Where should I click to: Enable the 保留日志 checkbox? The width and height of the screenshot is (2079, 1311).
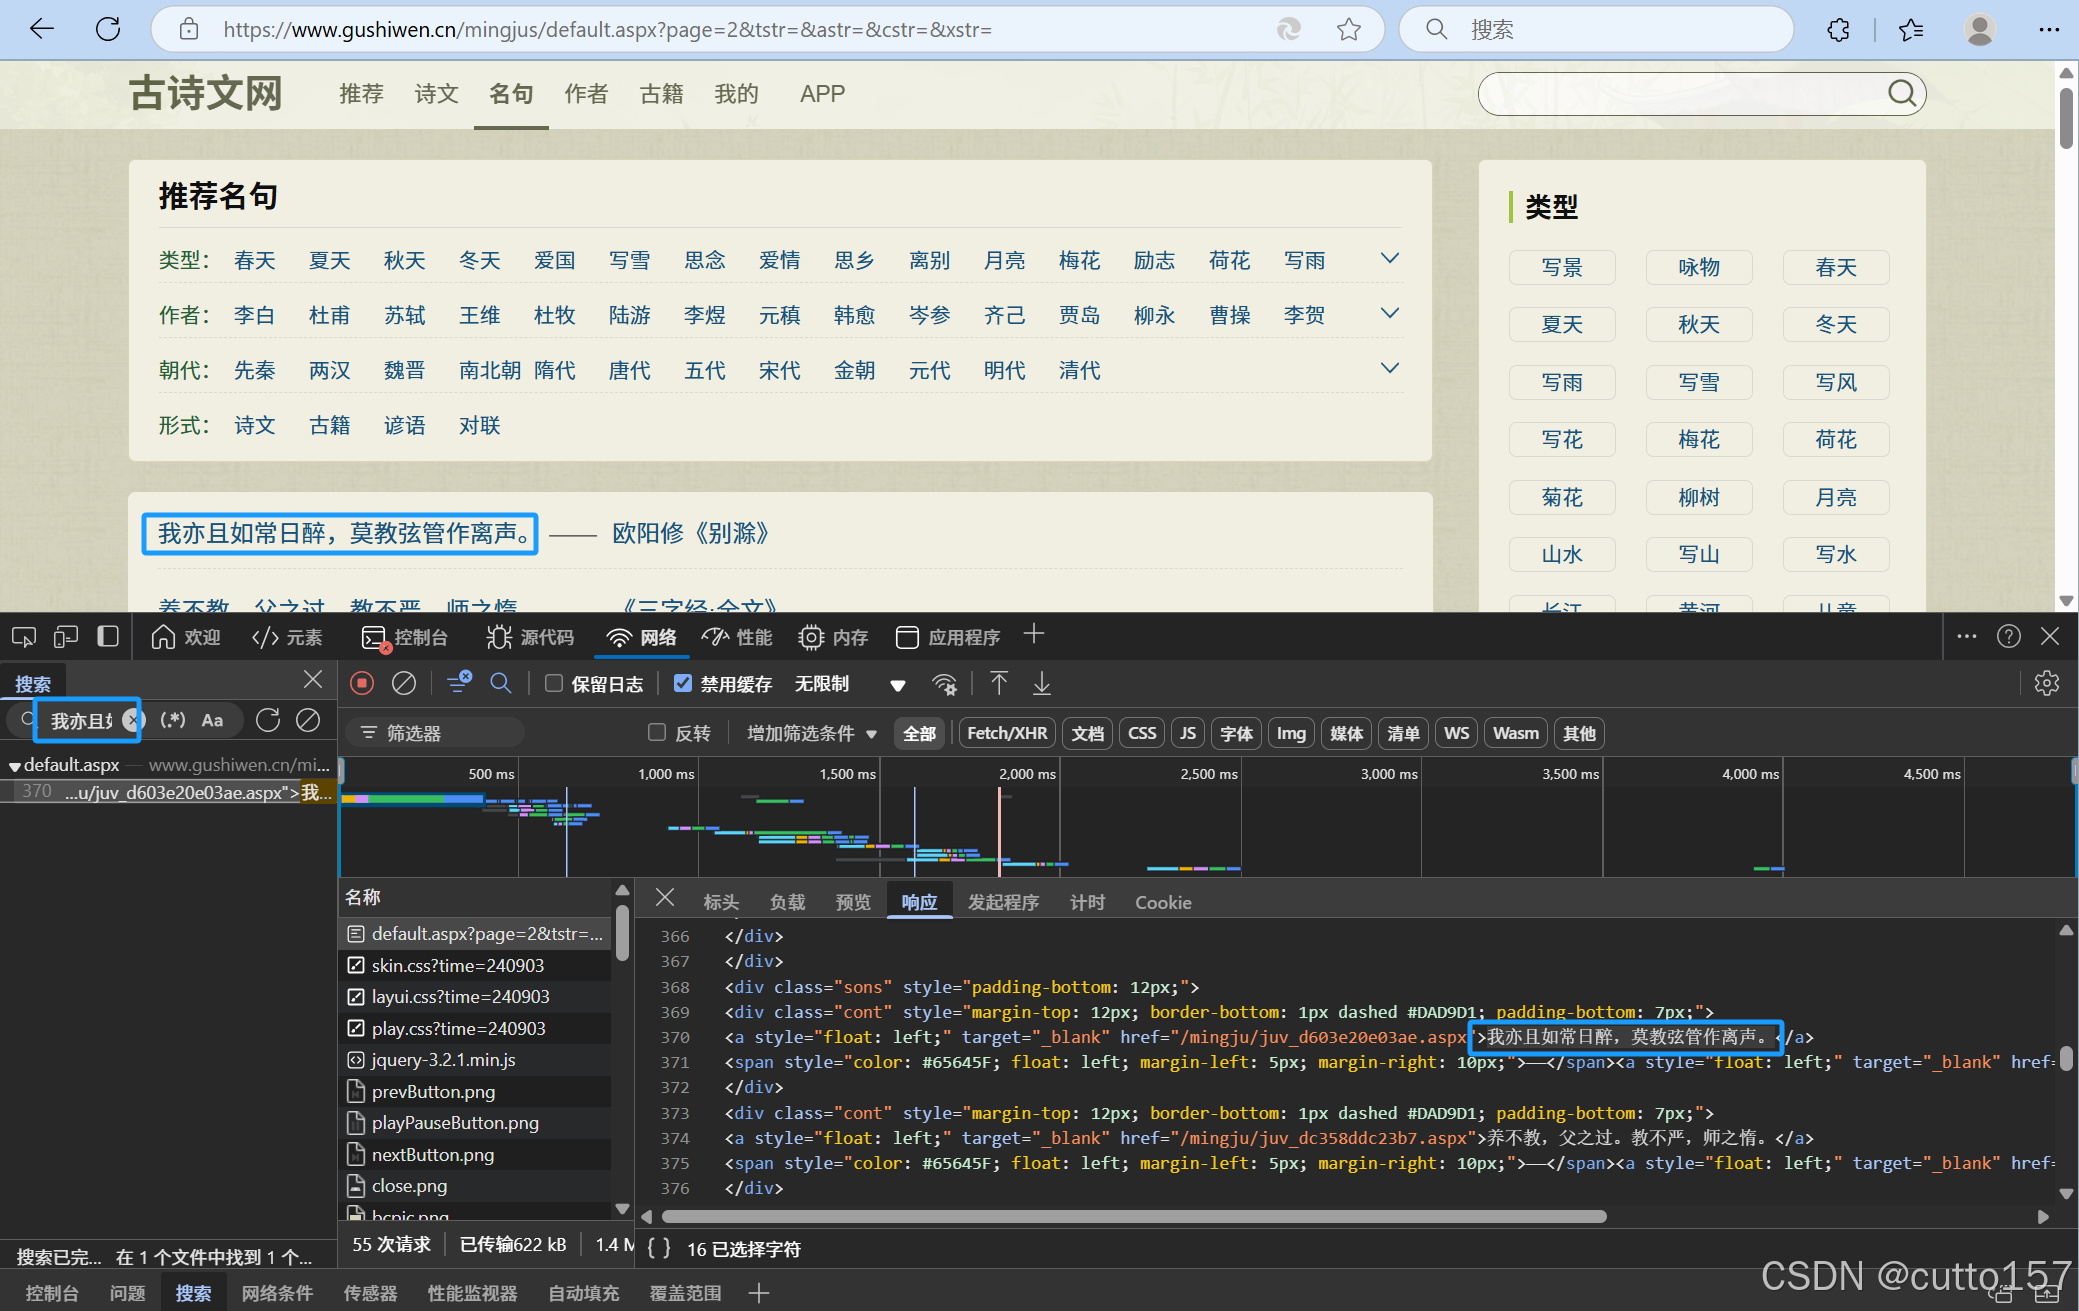click(553, 683)
